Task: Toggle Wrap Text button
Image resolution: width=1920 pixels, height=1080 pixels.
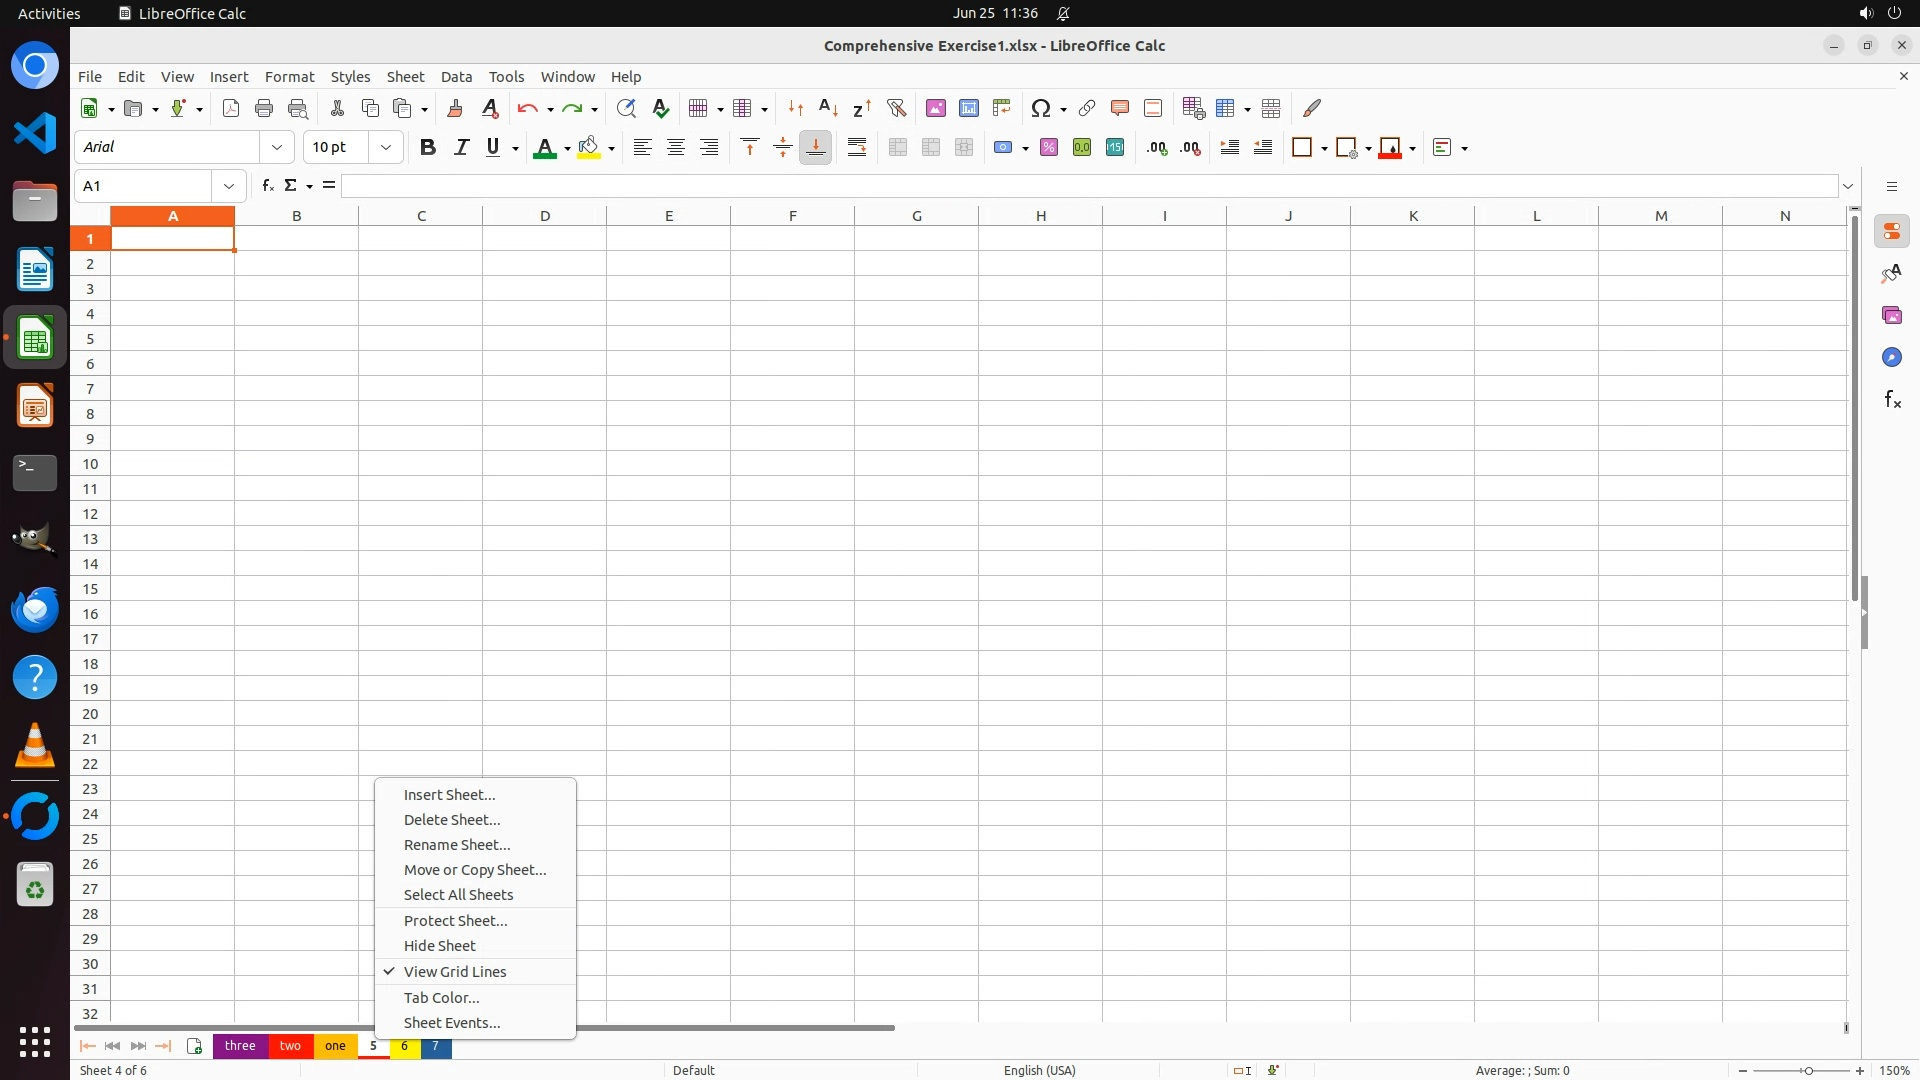Action: tap(857, 148)
